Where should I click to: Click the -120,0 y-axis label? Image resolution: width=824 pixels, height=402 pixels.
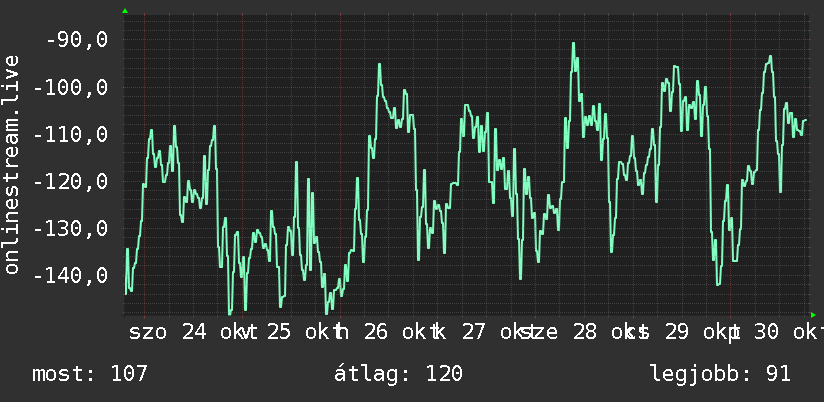coord(70,181)
